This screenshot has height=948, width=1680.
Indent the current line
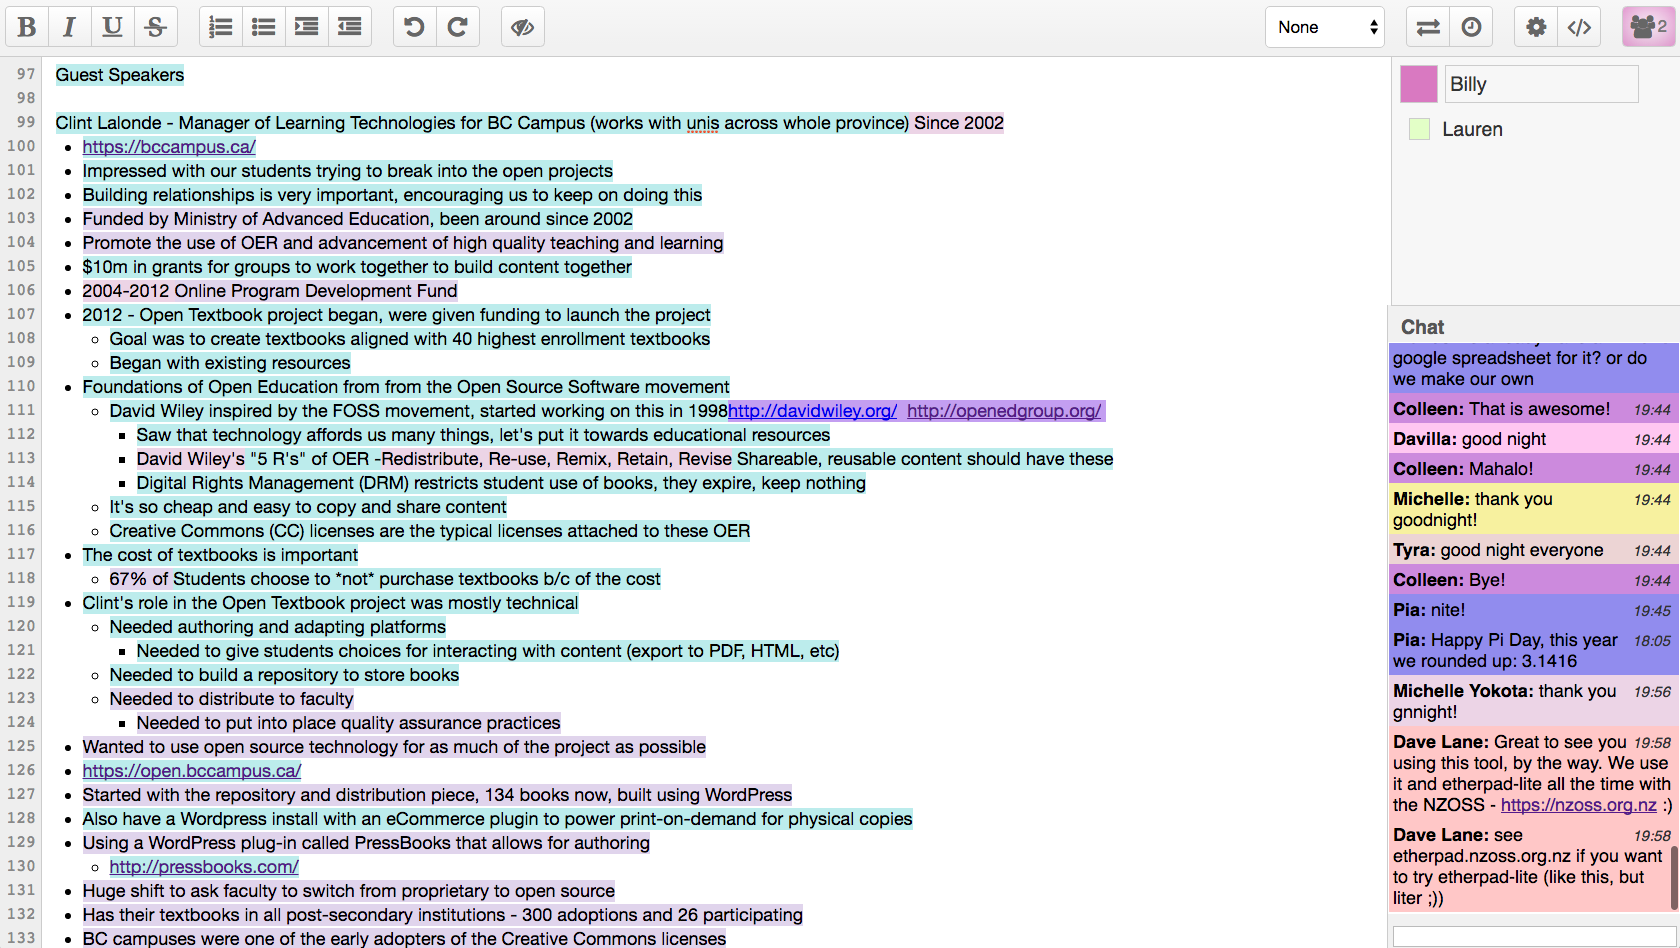tap(306, 27)
